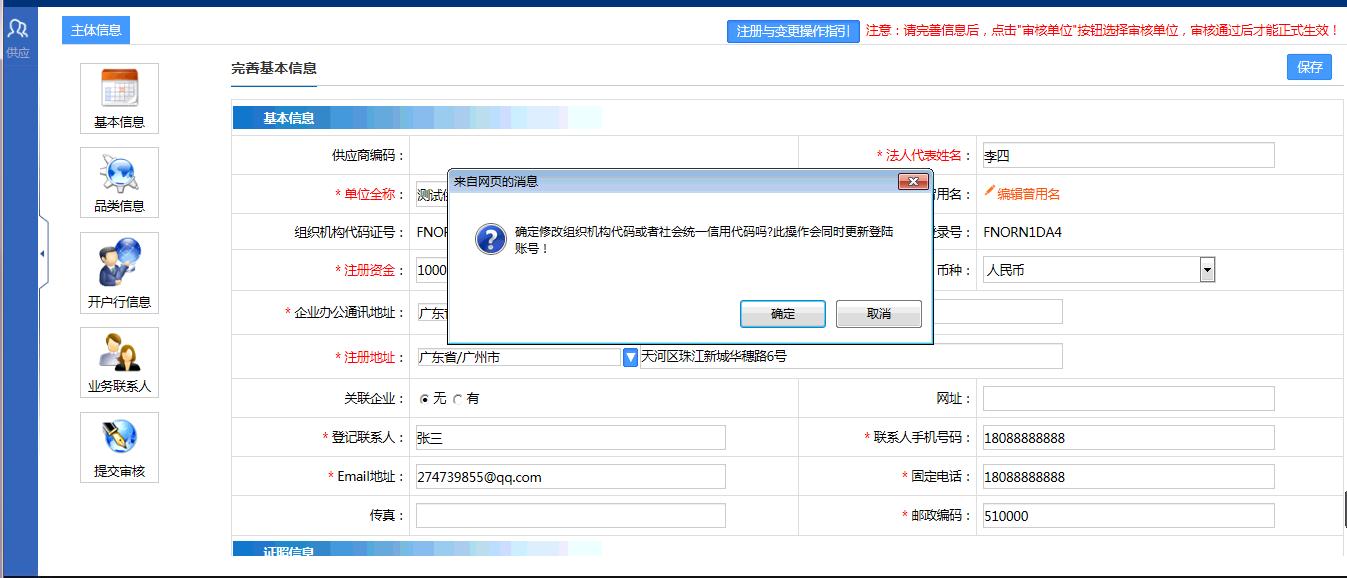Open the 人民币 currency dropdown
The width and height of the screenshot is (1347, 578).
click(1206, 269)
